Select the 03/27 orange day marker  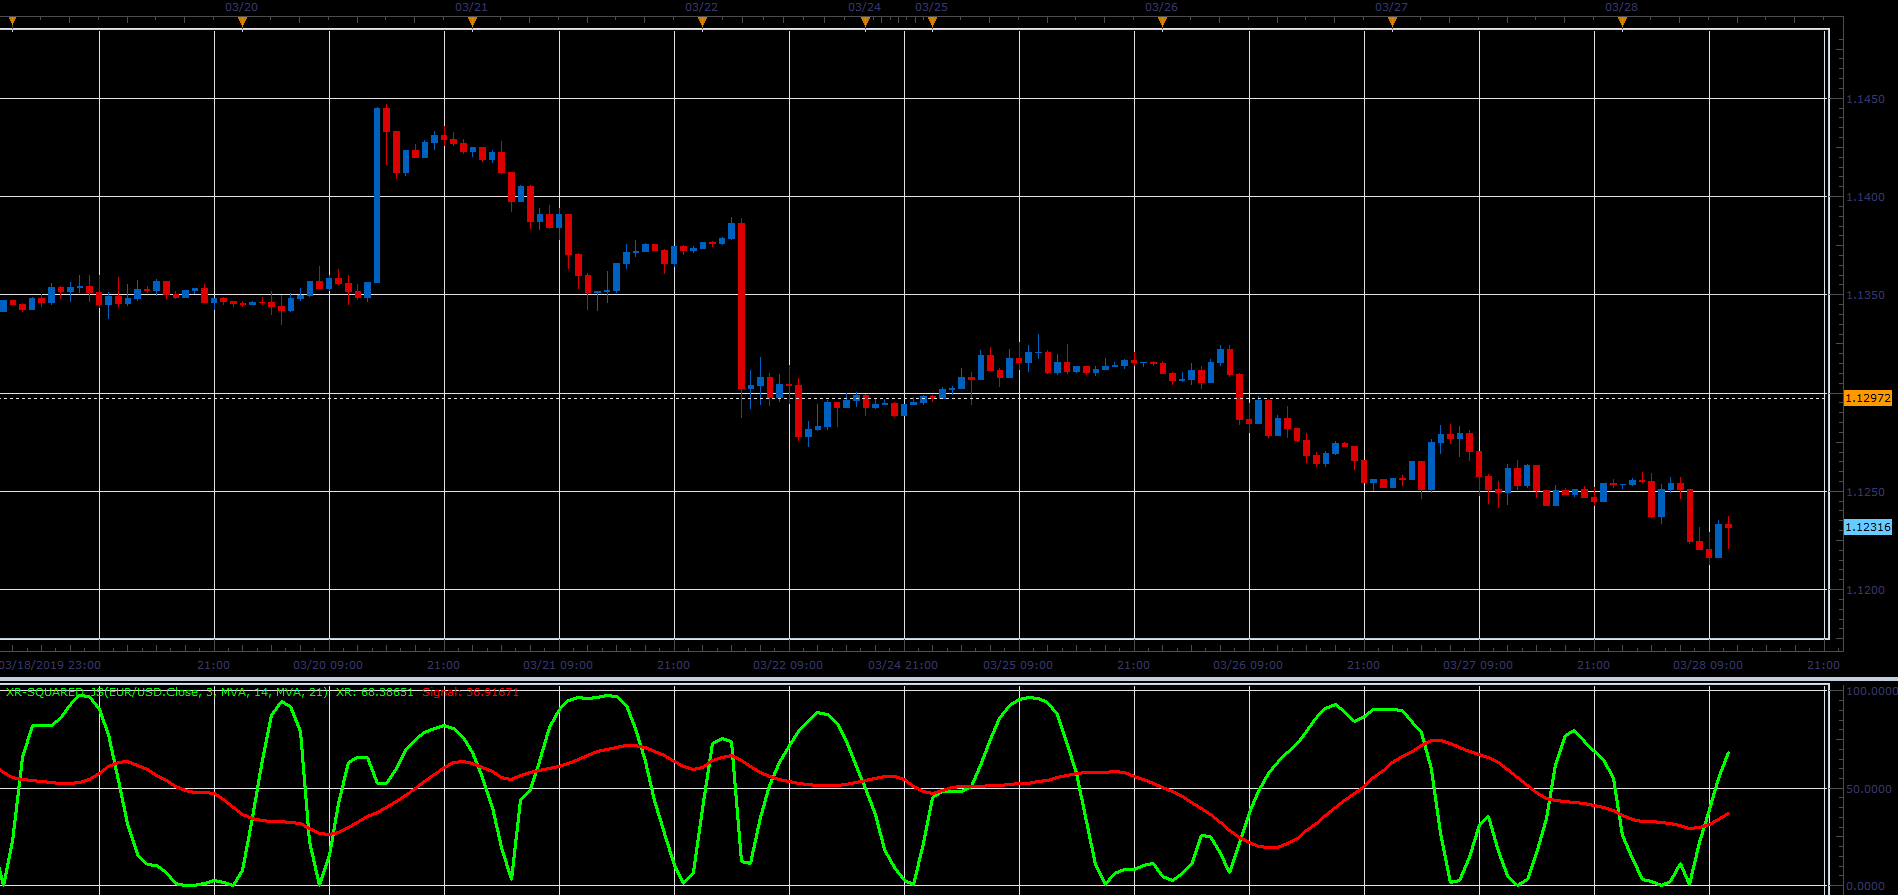click(1392, 23)
